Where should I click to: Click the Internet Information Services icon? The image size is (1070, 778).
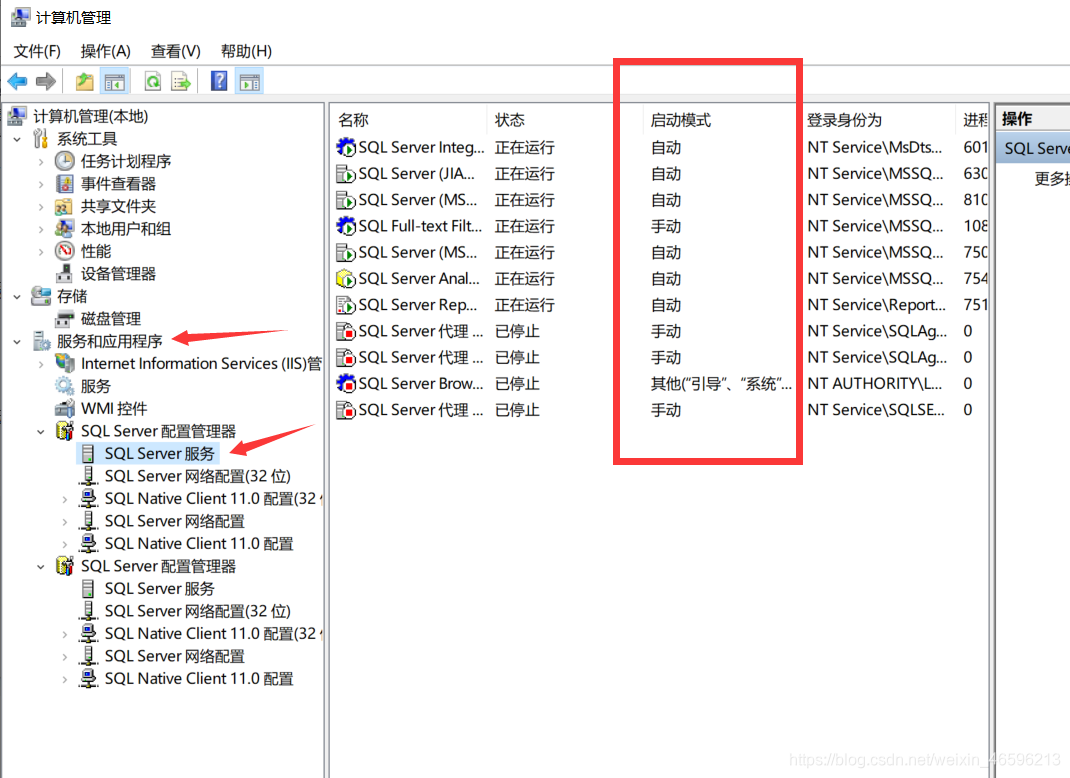point(64,363)
